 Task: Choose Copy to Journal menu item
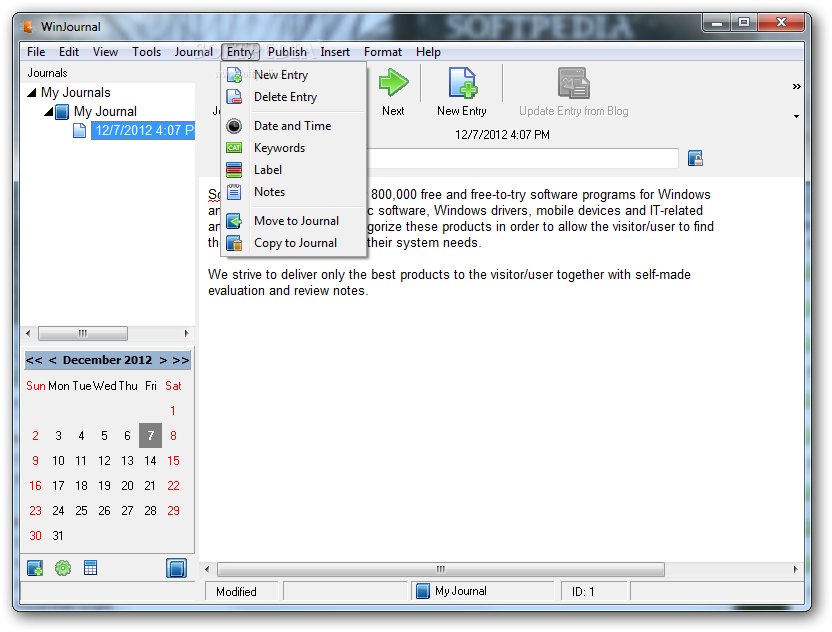tap(293, 243)
